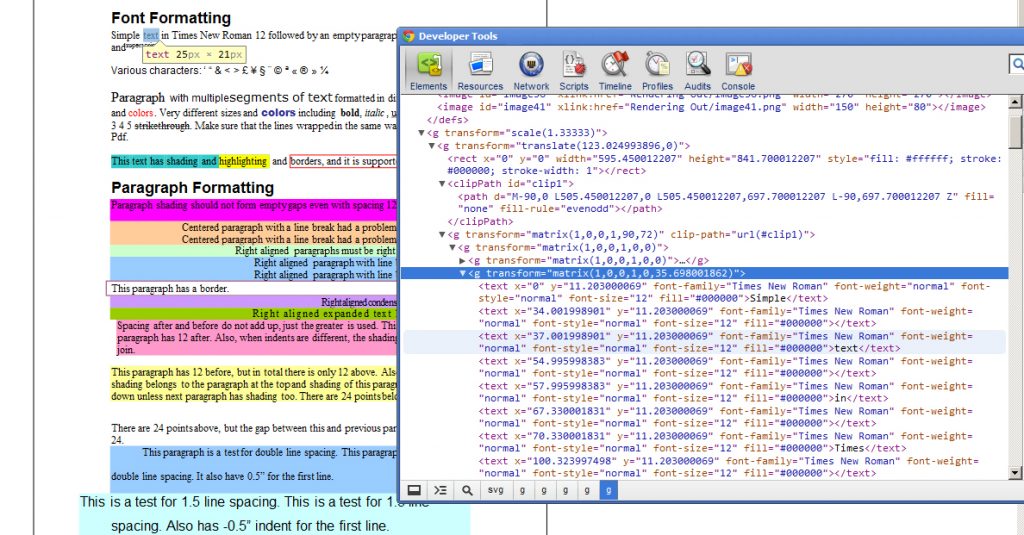The width and height of the screenshot is (1024, 535).
Task: Select the svg breadcrumb
Action: click(496, 490)
